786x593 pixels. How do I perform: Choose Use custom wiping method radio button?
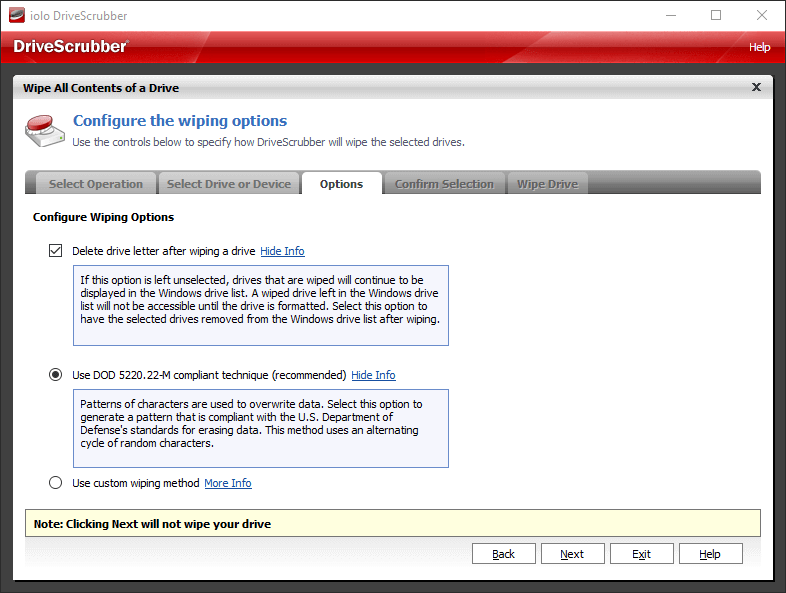(x=56, y=483)
